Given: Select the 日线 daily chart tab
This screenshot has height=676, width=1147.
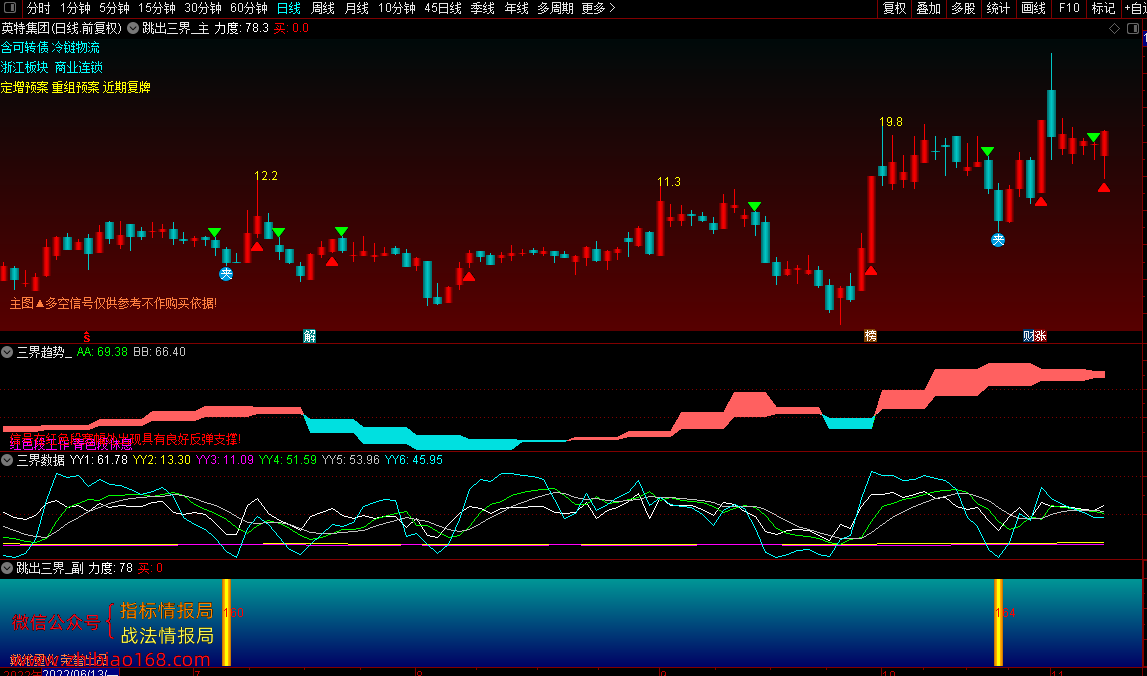Looking at the screenshot, I should coord(289,8).
